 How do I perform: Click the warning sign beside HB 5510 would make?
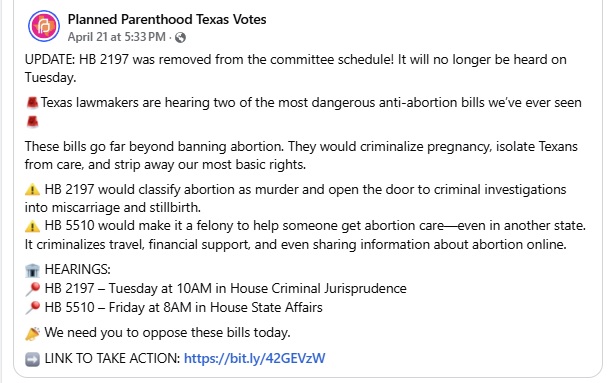pos(32,226)
